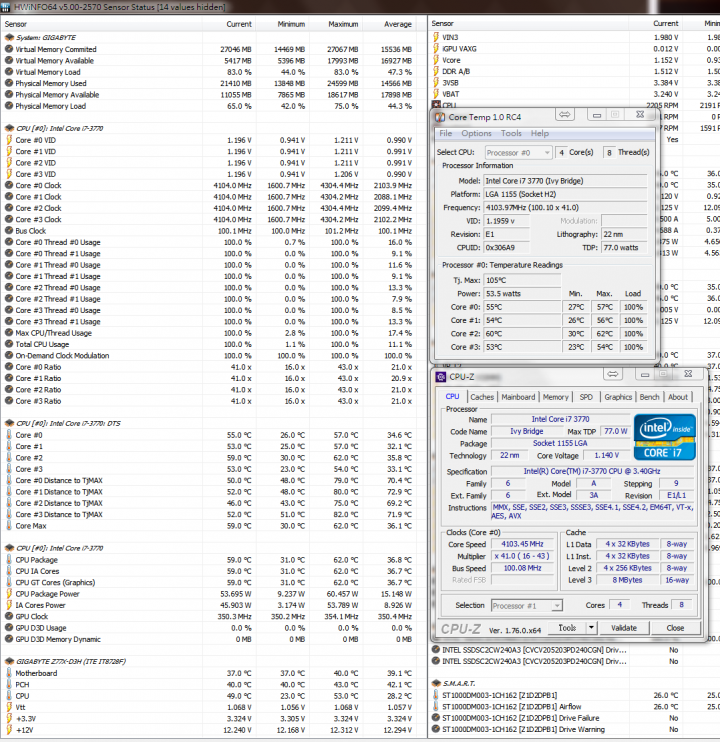Click the CPU-Z double-arrow title button
The image size is (720, 742).
pyautogui.click(x=613, y=374)
